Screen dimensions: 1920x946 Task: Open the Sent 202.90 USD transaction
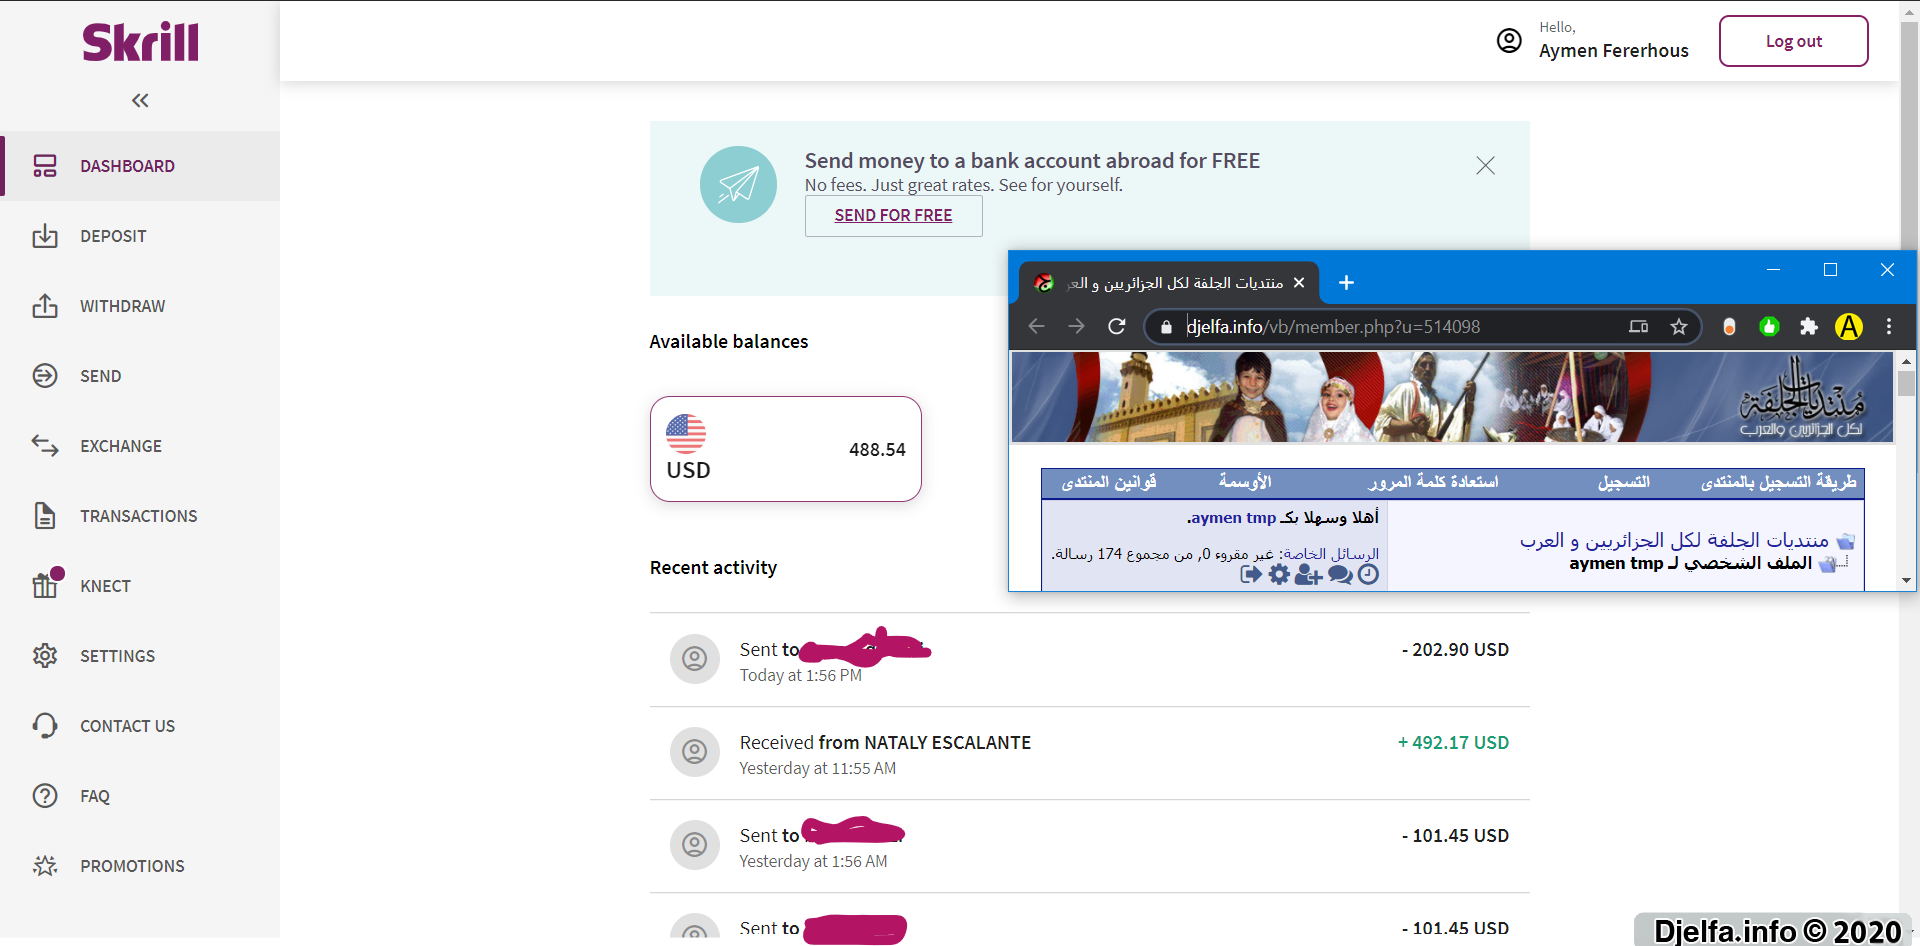pos(1089,660)
